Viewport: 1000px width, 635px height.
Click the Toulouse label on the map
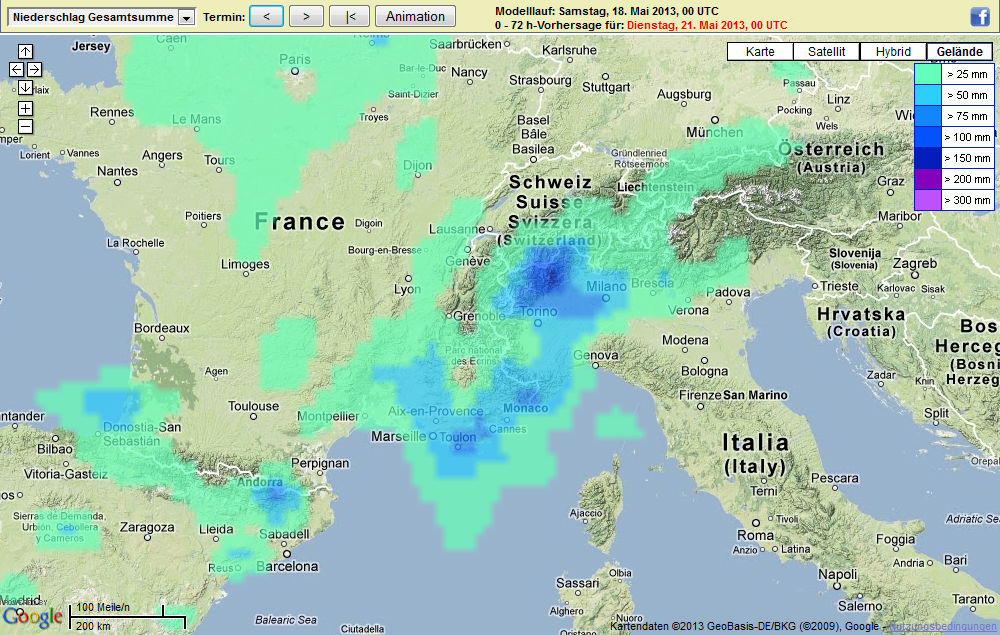pyautogui.click(x=253, y=406)
